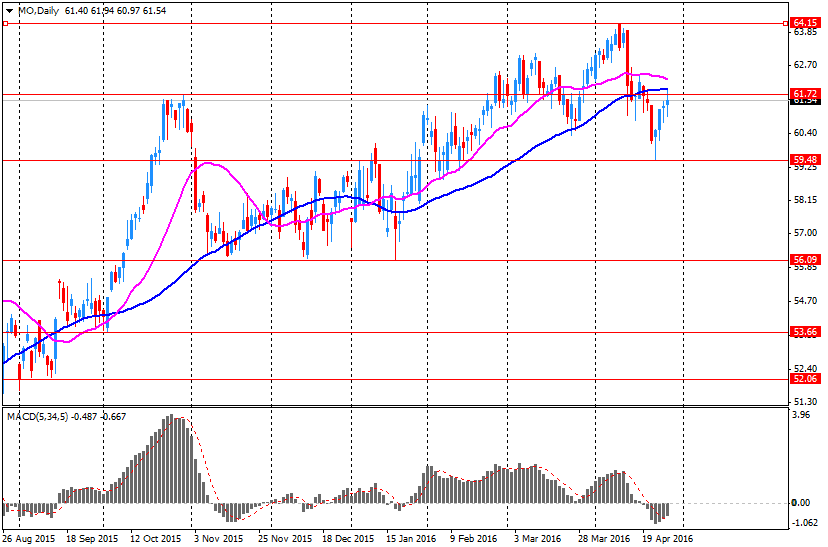
Task: Click the -1.062 value on MACD scale
Action: pos(804,523)
